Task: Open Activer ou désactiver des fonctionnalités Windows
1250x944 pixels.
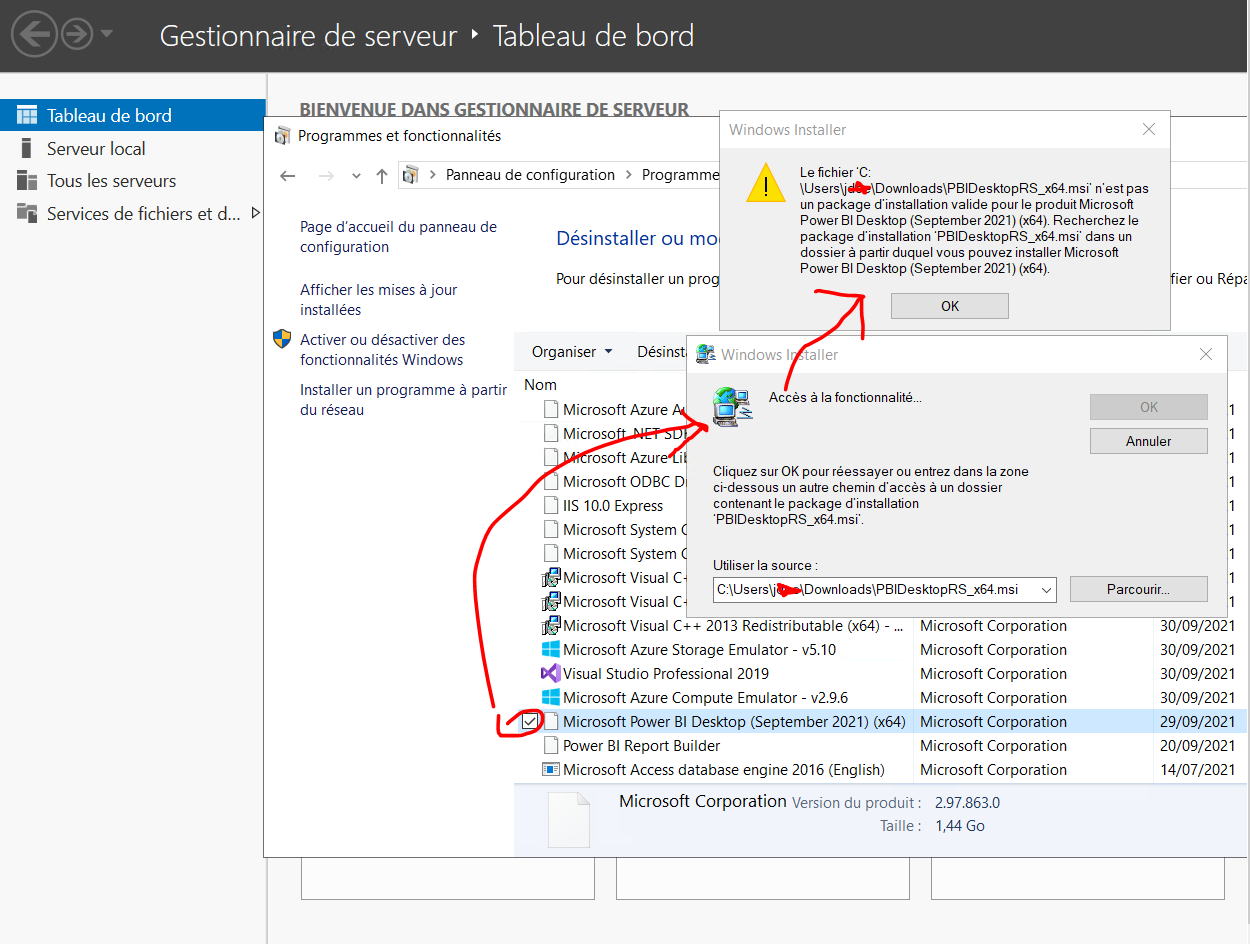Action: pyautogui.click(x=382, y=350)
